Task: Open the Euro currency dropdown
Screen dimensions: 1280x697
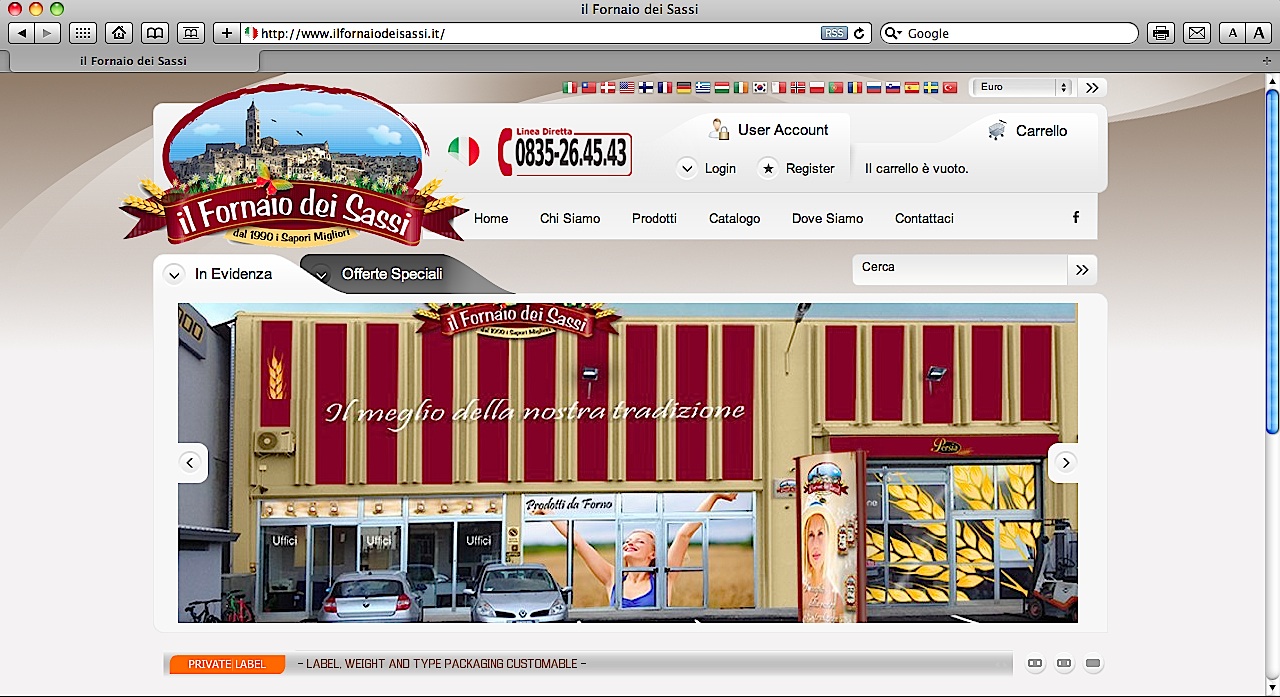Action: (x=1021, y=87)
